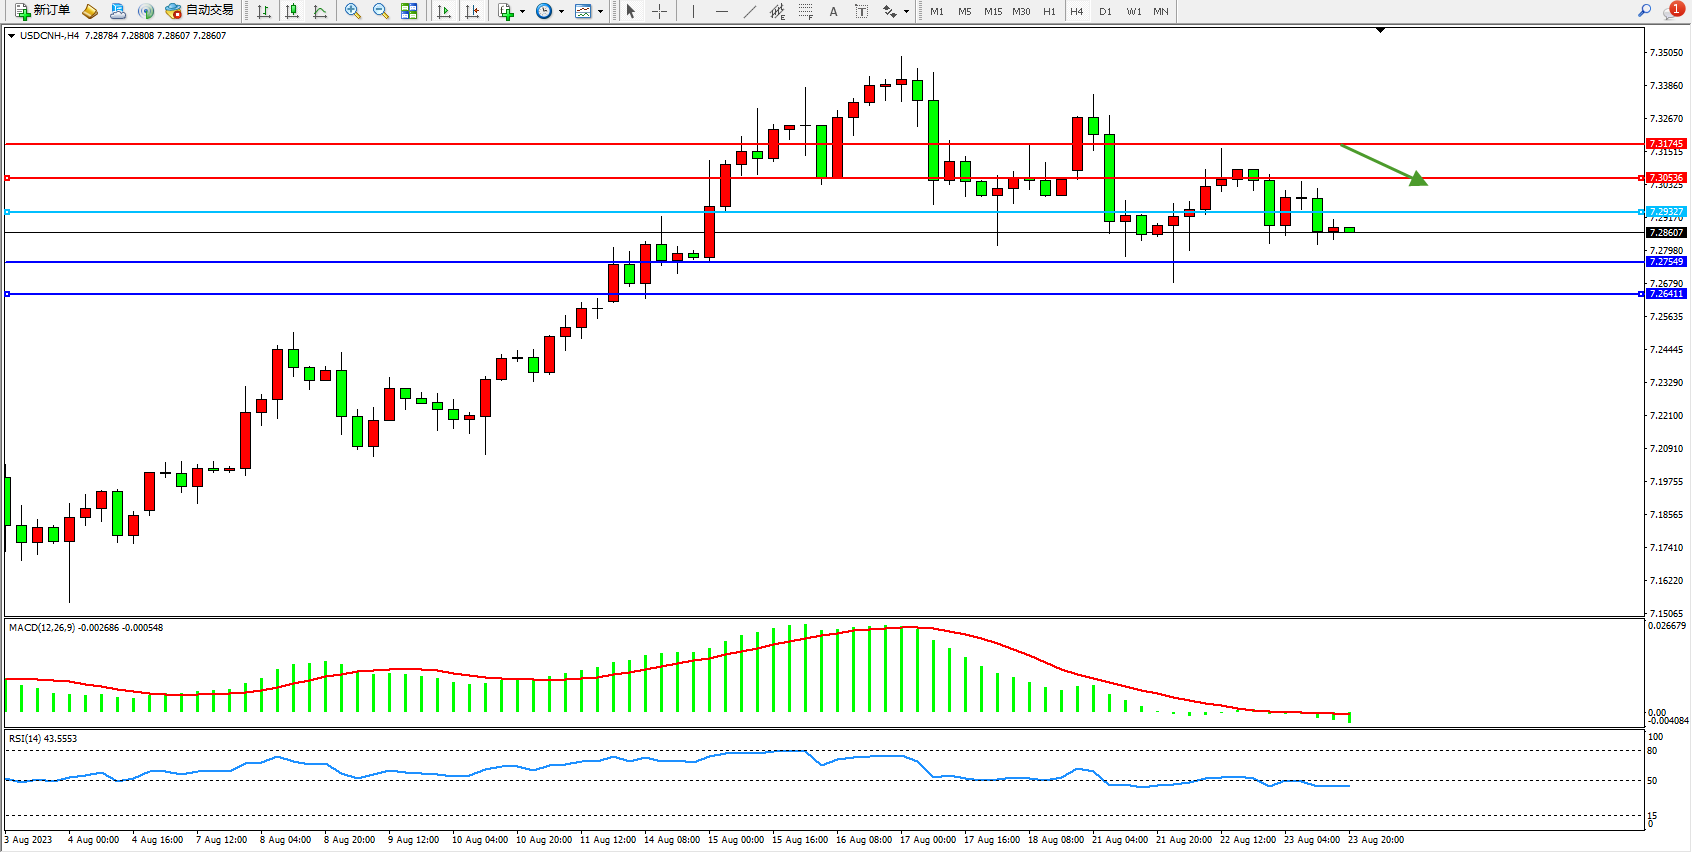Viewport: 1692px width, 853px height.
Task: Select the Fibonacci retracement tool
Action: pos(806,11)
